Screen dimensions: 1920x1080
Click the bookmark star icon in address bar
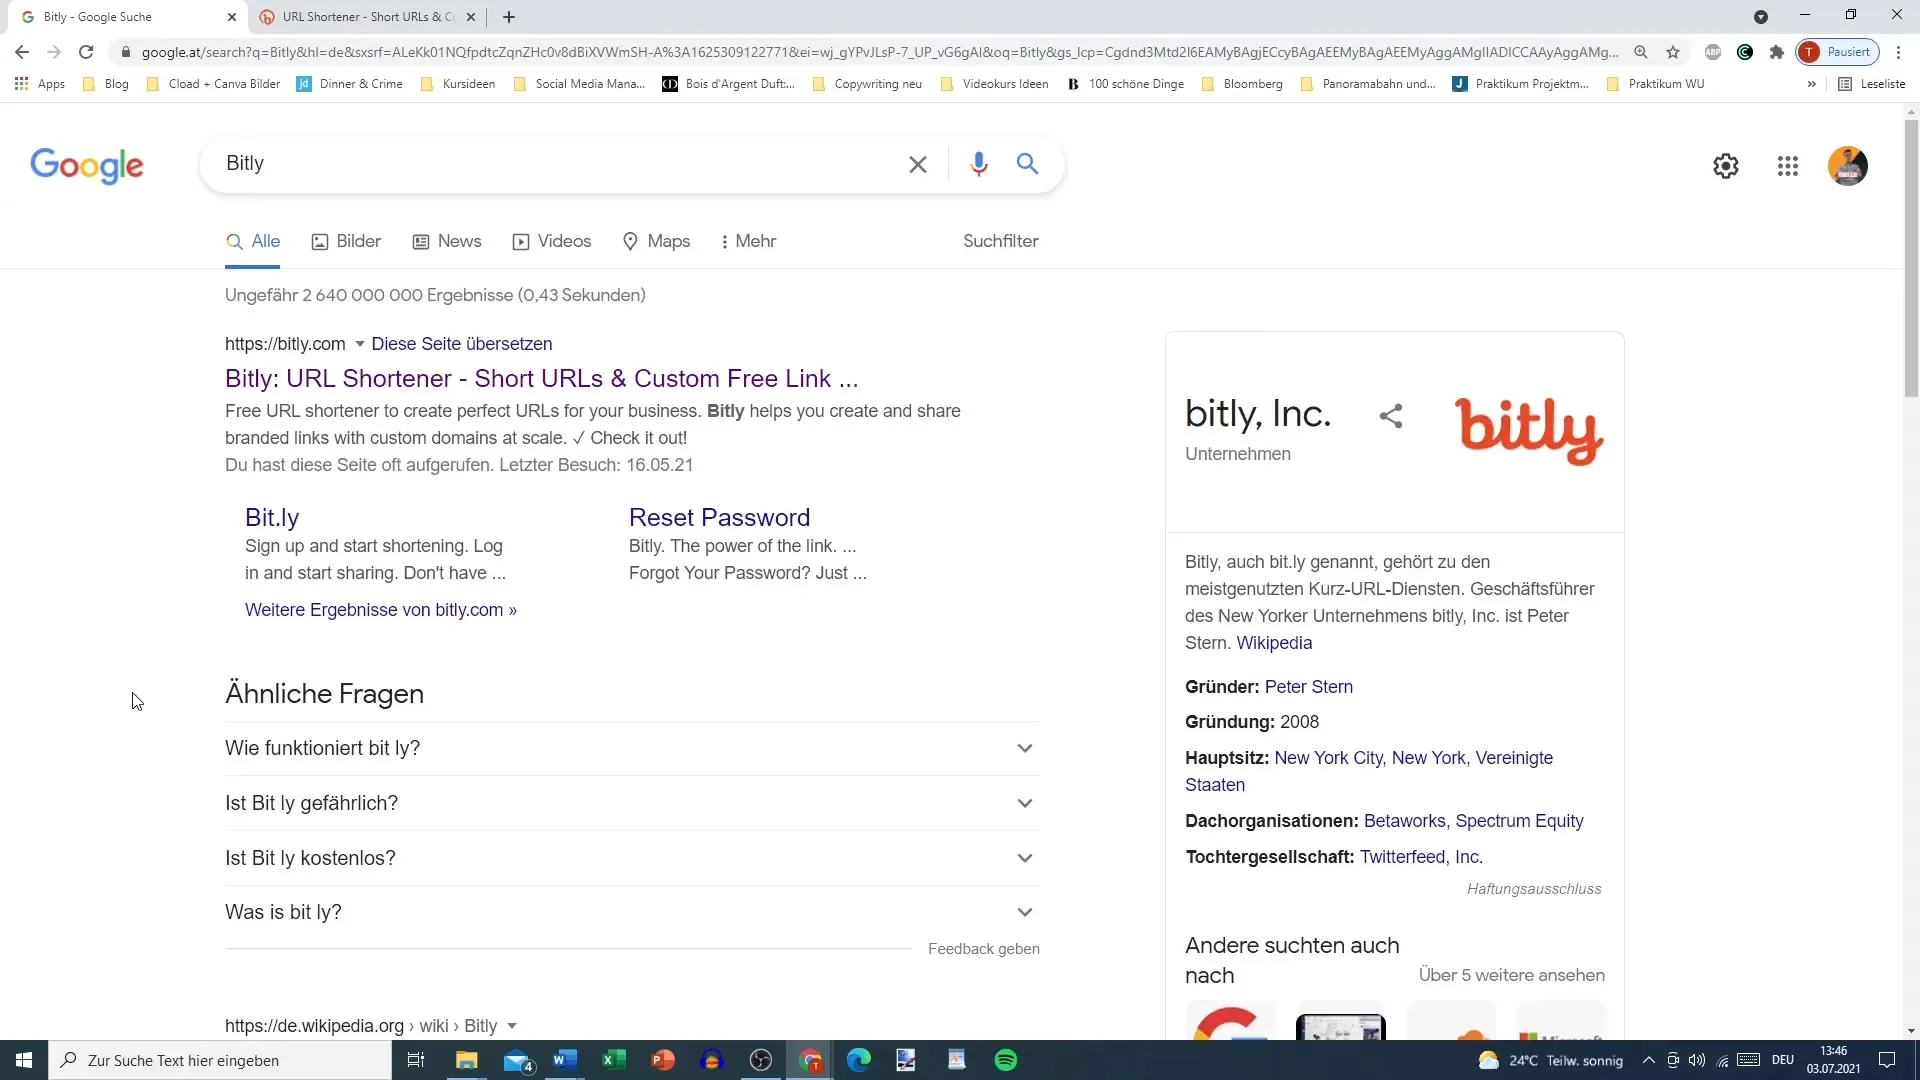[x=1672, y=51]
